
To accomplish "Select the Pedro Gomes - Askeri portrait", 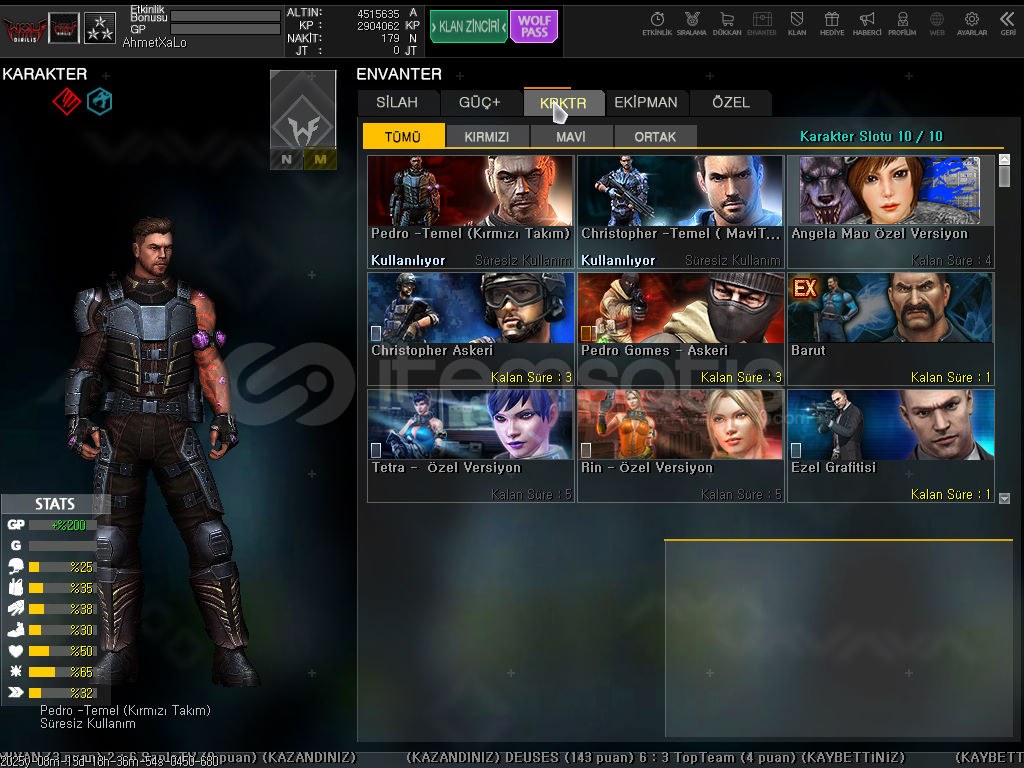I will (x=680, y=308).
